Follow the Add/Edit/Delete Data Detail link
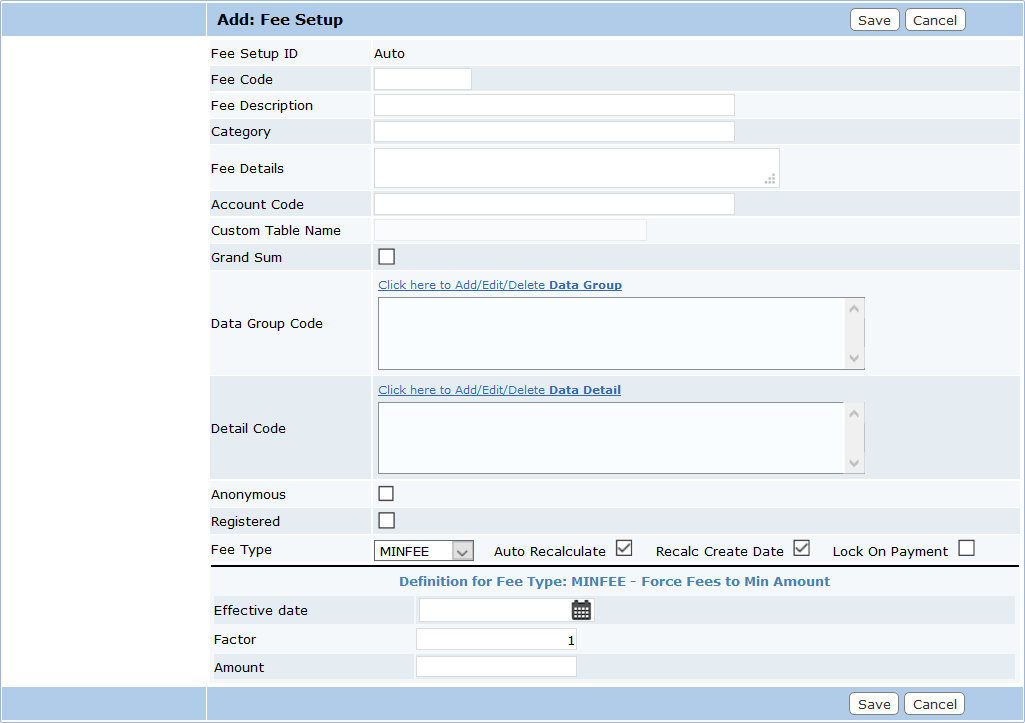 pyautogui.click(x=499, y=390)
